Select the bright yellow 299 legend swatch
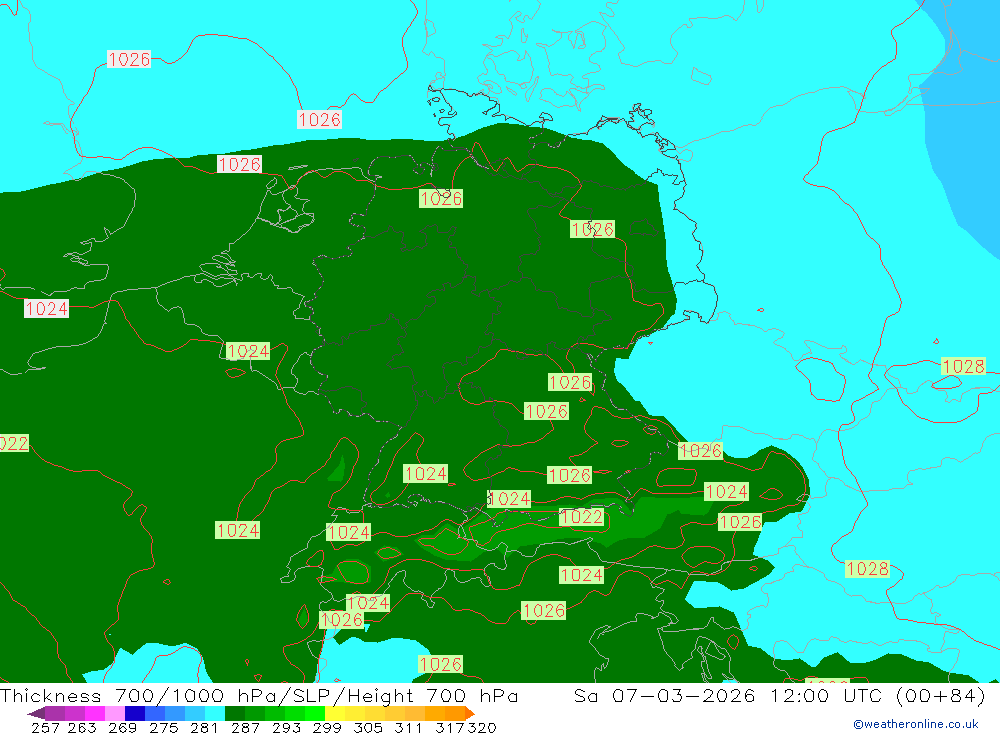This screenshot has height=733, width=1000. (334, 713)
